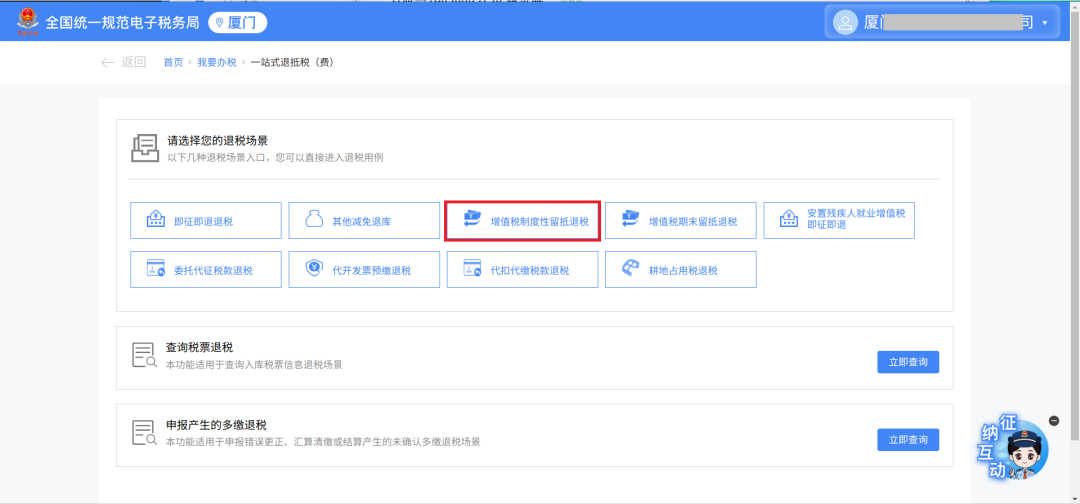Open 增值税制度性留抵退税 entry
The image size is (1080, 504).
pos(523,220)
